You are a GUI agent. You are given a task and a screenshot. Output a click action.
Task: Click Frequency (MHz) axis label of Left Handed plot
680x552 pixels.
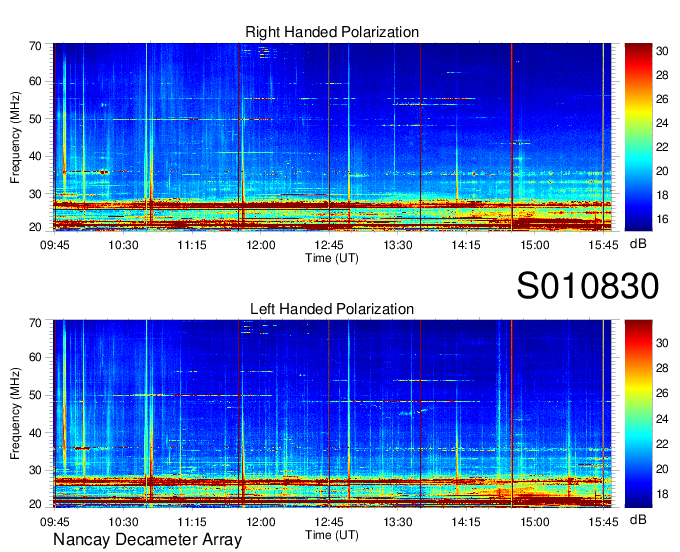[x=15, y=414]
